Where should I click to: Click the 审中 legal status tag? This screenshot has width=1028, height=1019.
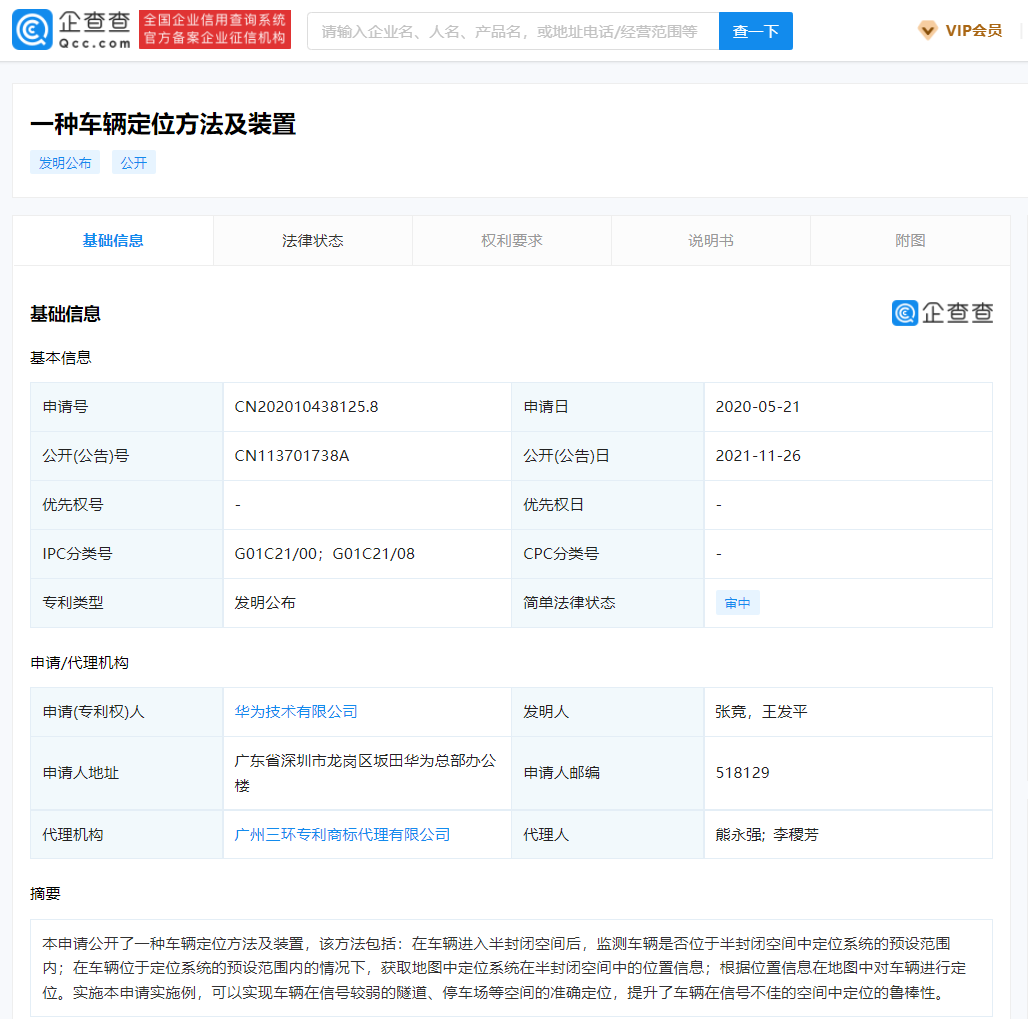pyautogui.click(x=737, y=602)
